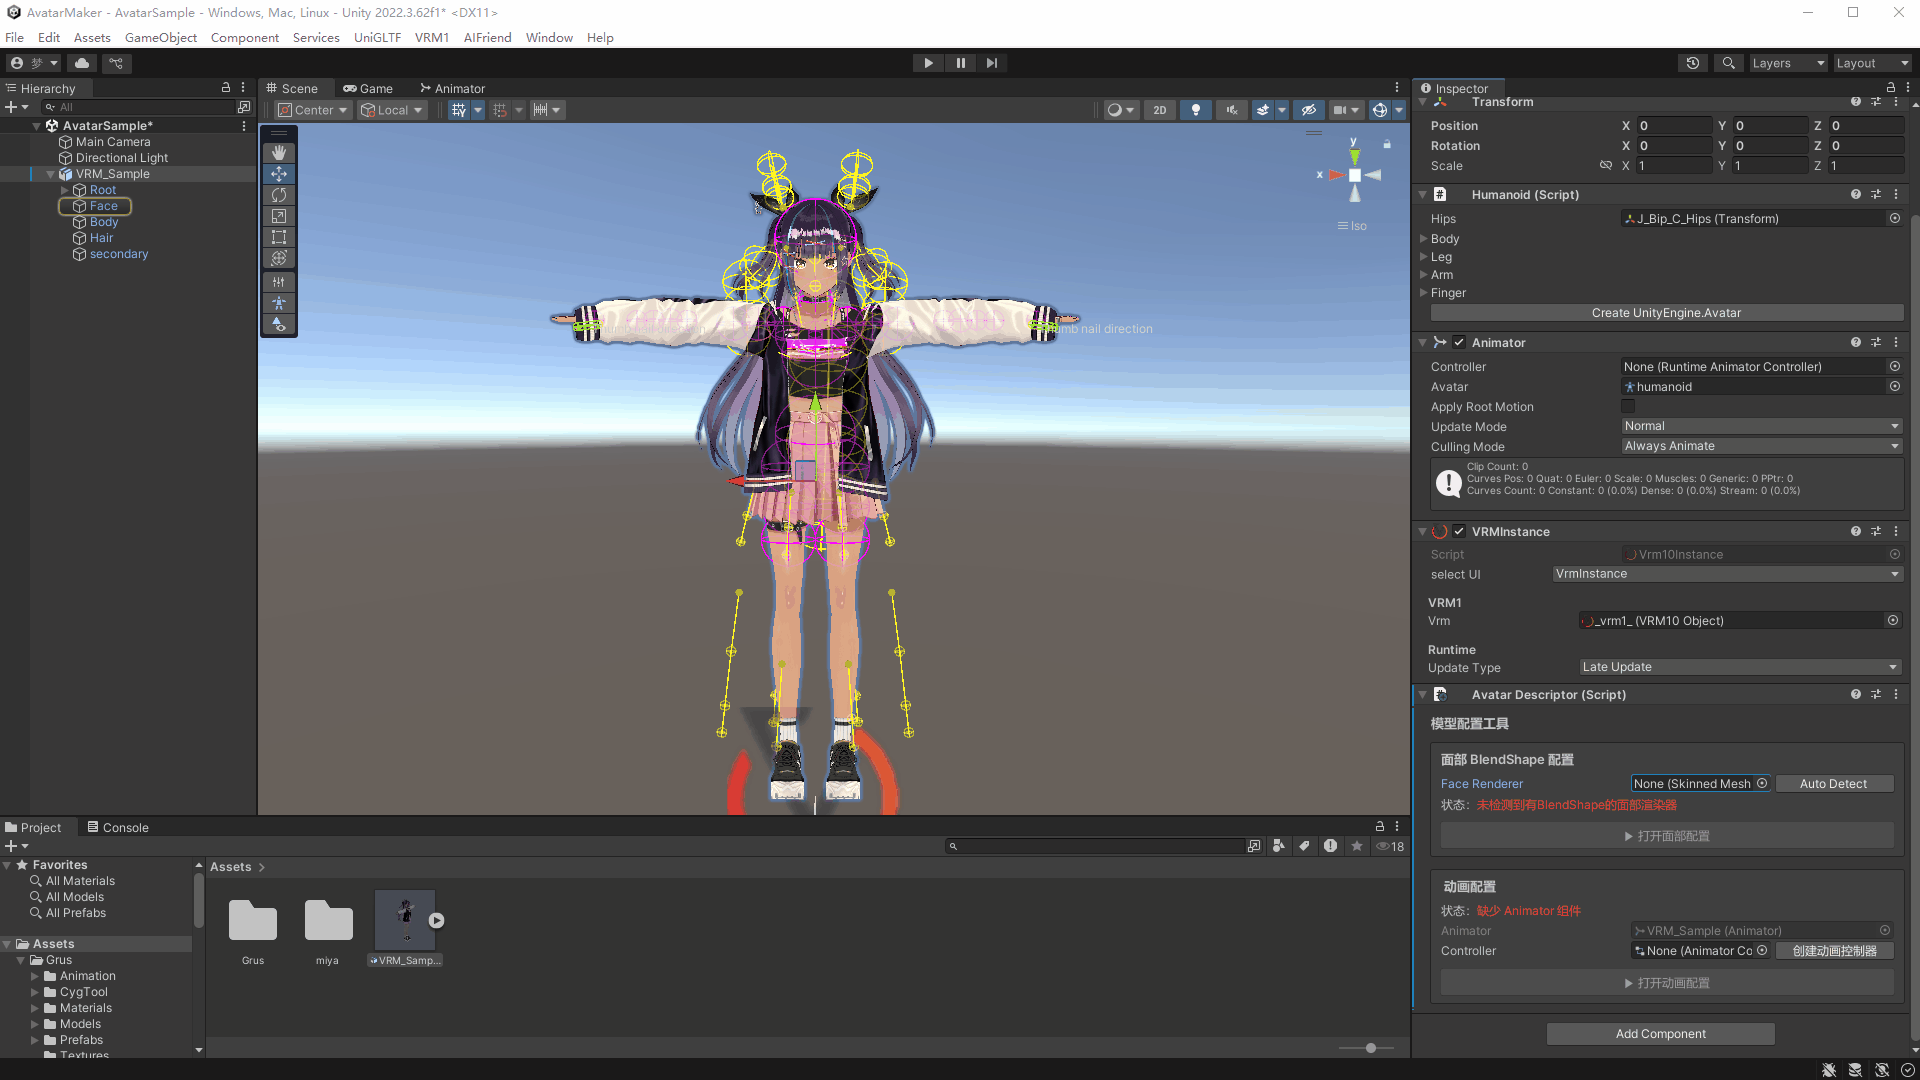This screenshot has height=1080, width=1920.
Task: Click the Auto Detect button
Action: point(1833,784)
